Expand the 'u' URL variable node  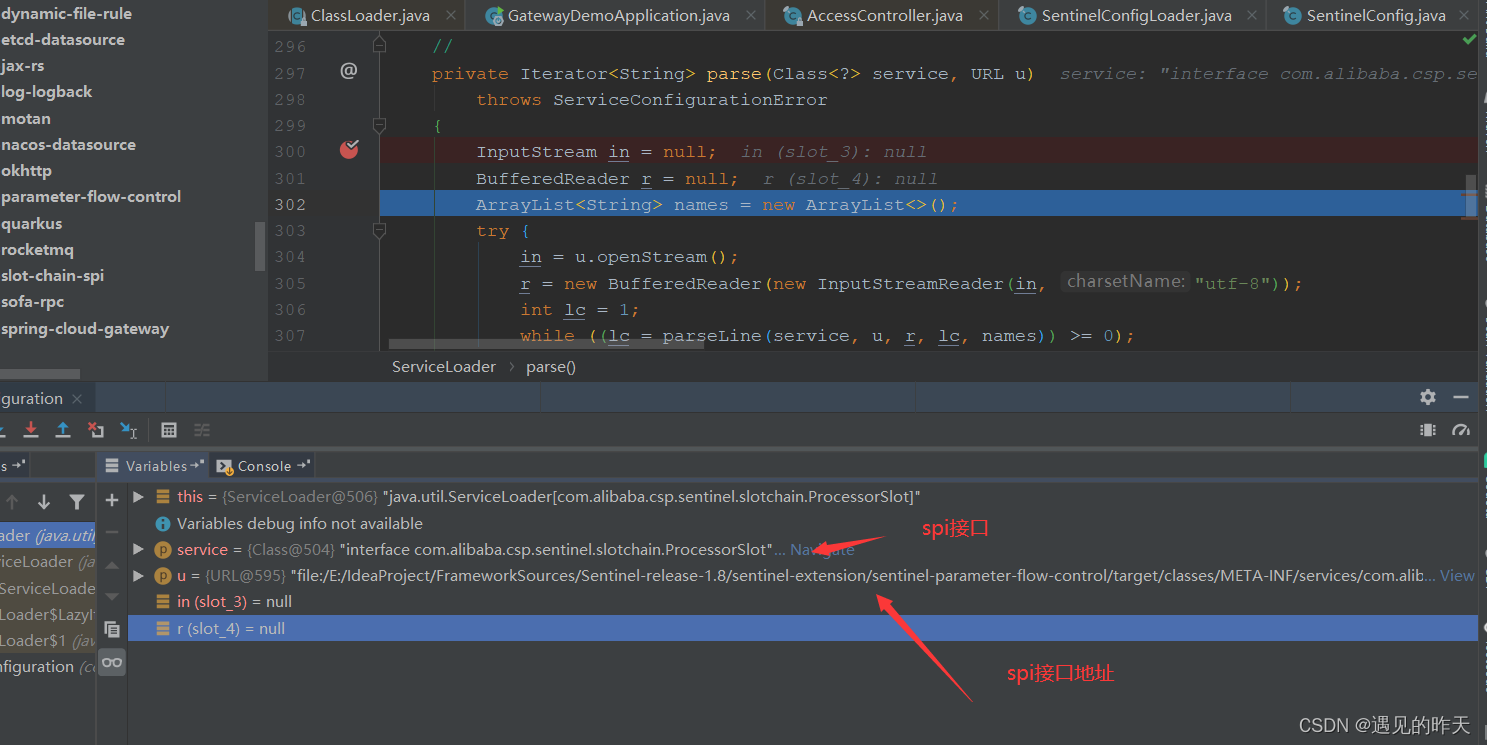(x=139, y=575)
